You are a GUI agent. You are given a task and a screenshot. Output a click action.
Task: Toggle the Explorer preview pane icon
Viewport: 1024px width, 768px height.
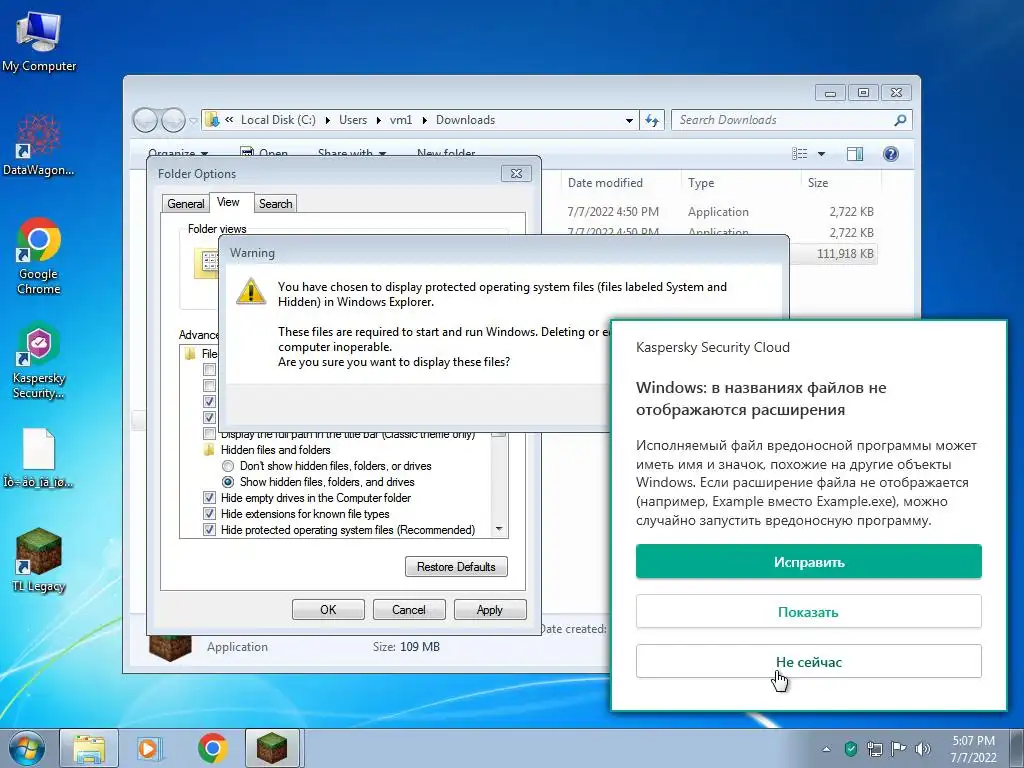pos(855,154)
